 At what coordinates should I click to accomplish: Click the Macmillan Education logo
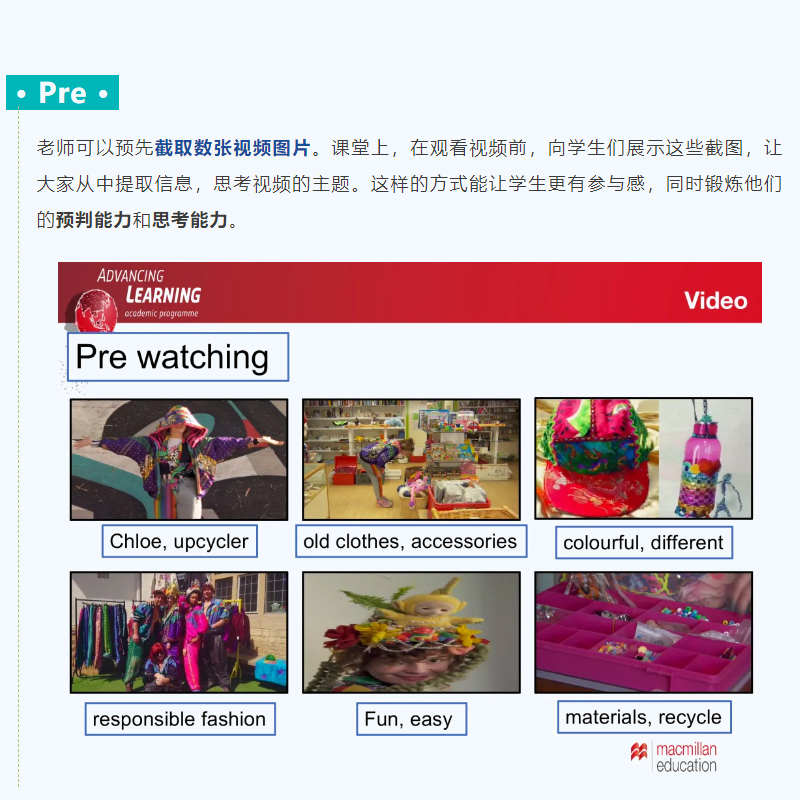(x=673, y=757)
